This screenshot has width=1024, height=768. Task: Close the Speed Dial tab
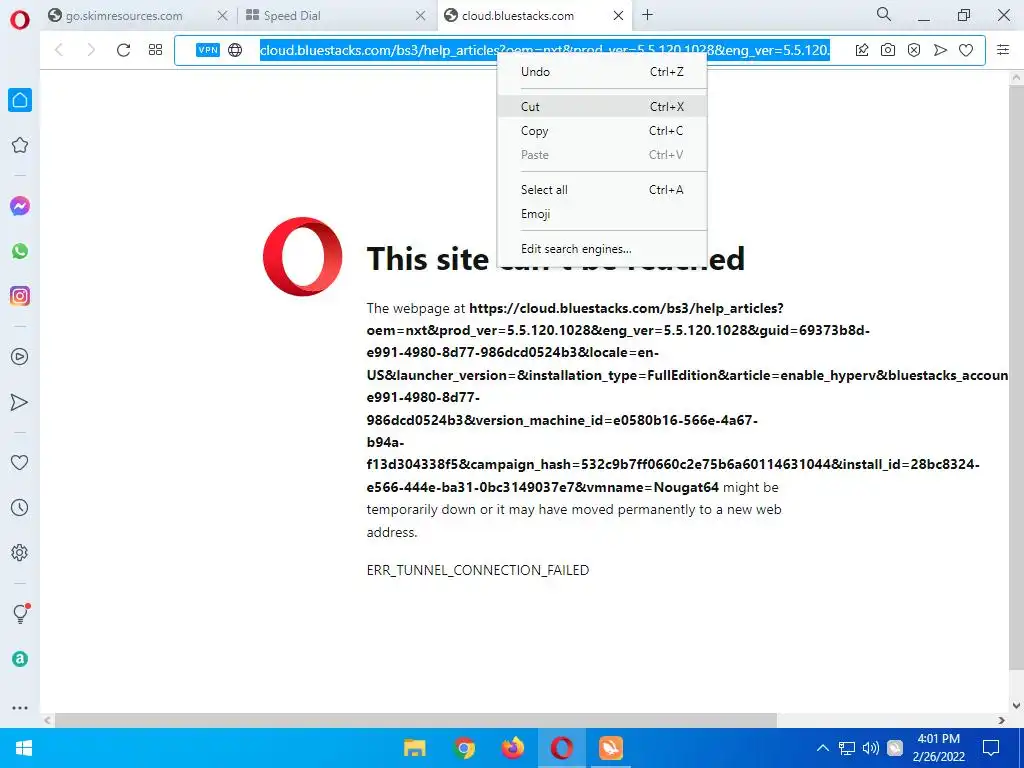(421, 16)
